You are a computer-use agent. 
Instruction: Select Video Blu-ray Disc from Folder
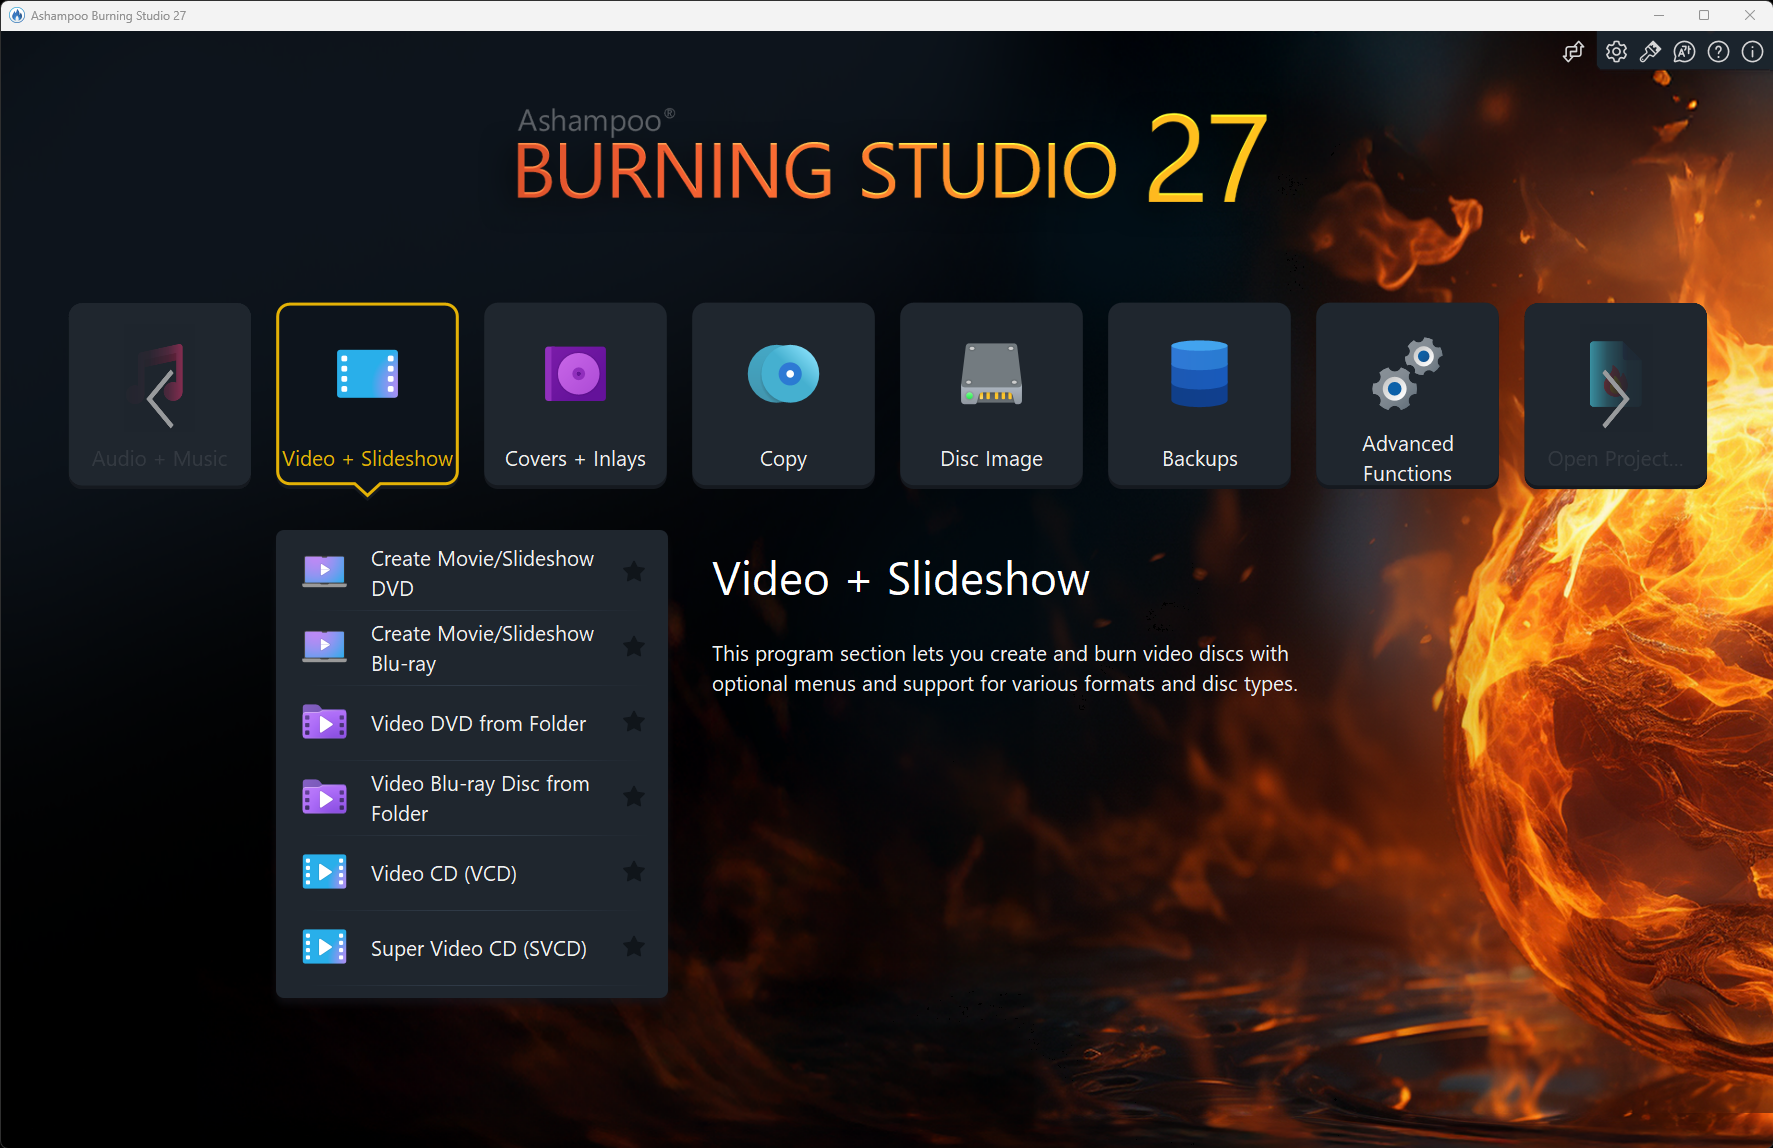click(x=480, y=798)
